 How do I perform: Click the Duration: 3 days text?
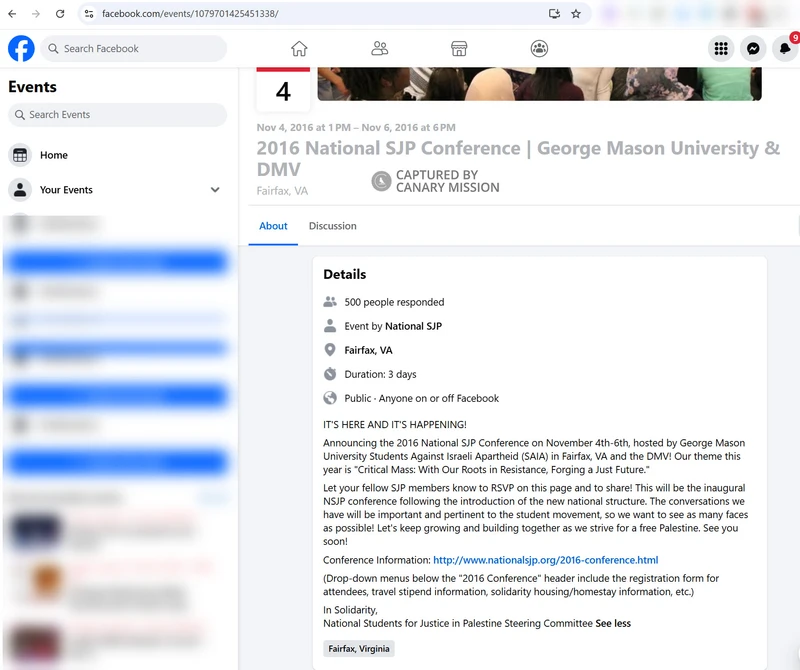pos(380,374)
